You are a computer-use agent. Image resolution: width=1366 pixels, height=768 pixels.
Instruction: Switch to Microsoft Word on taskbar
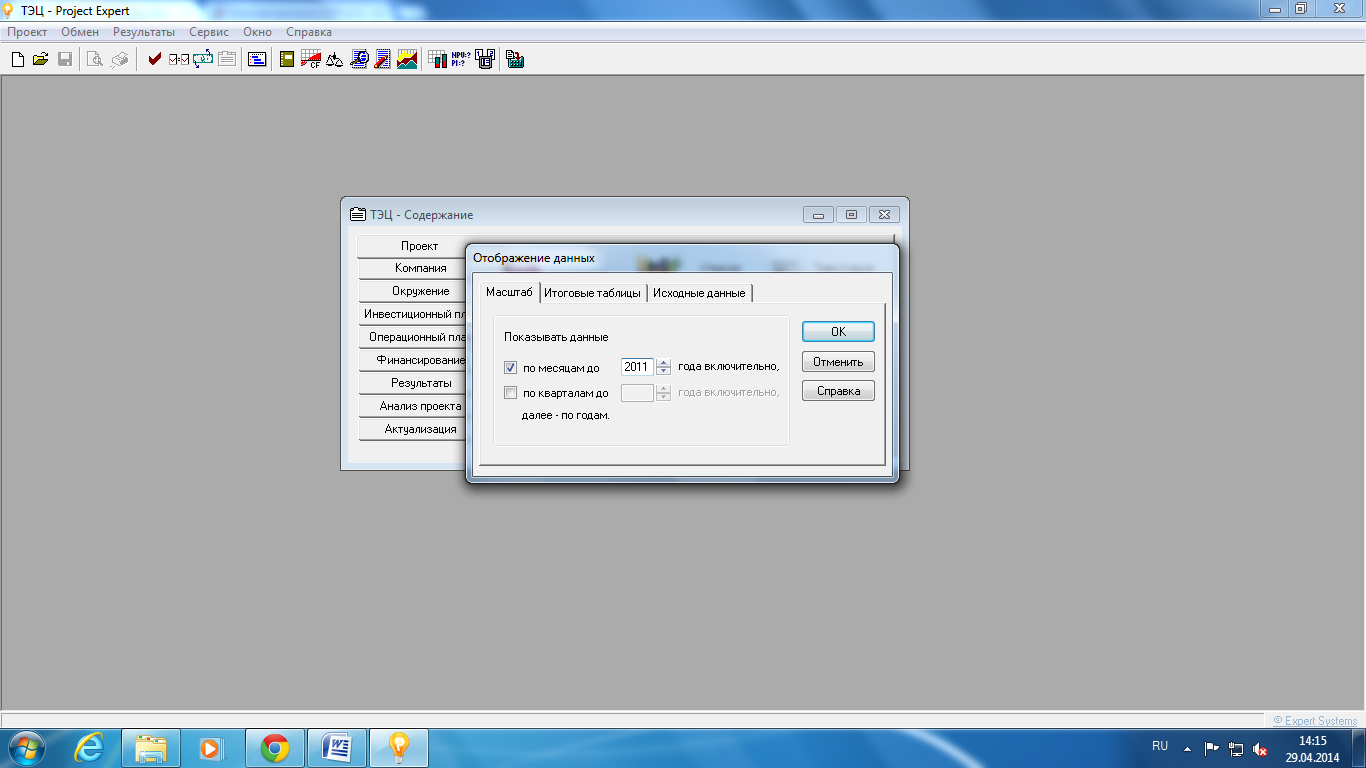tap(337, 748)
